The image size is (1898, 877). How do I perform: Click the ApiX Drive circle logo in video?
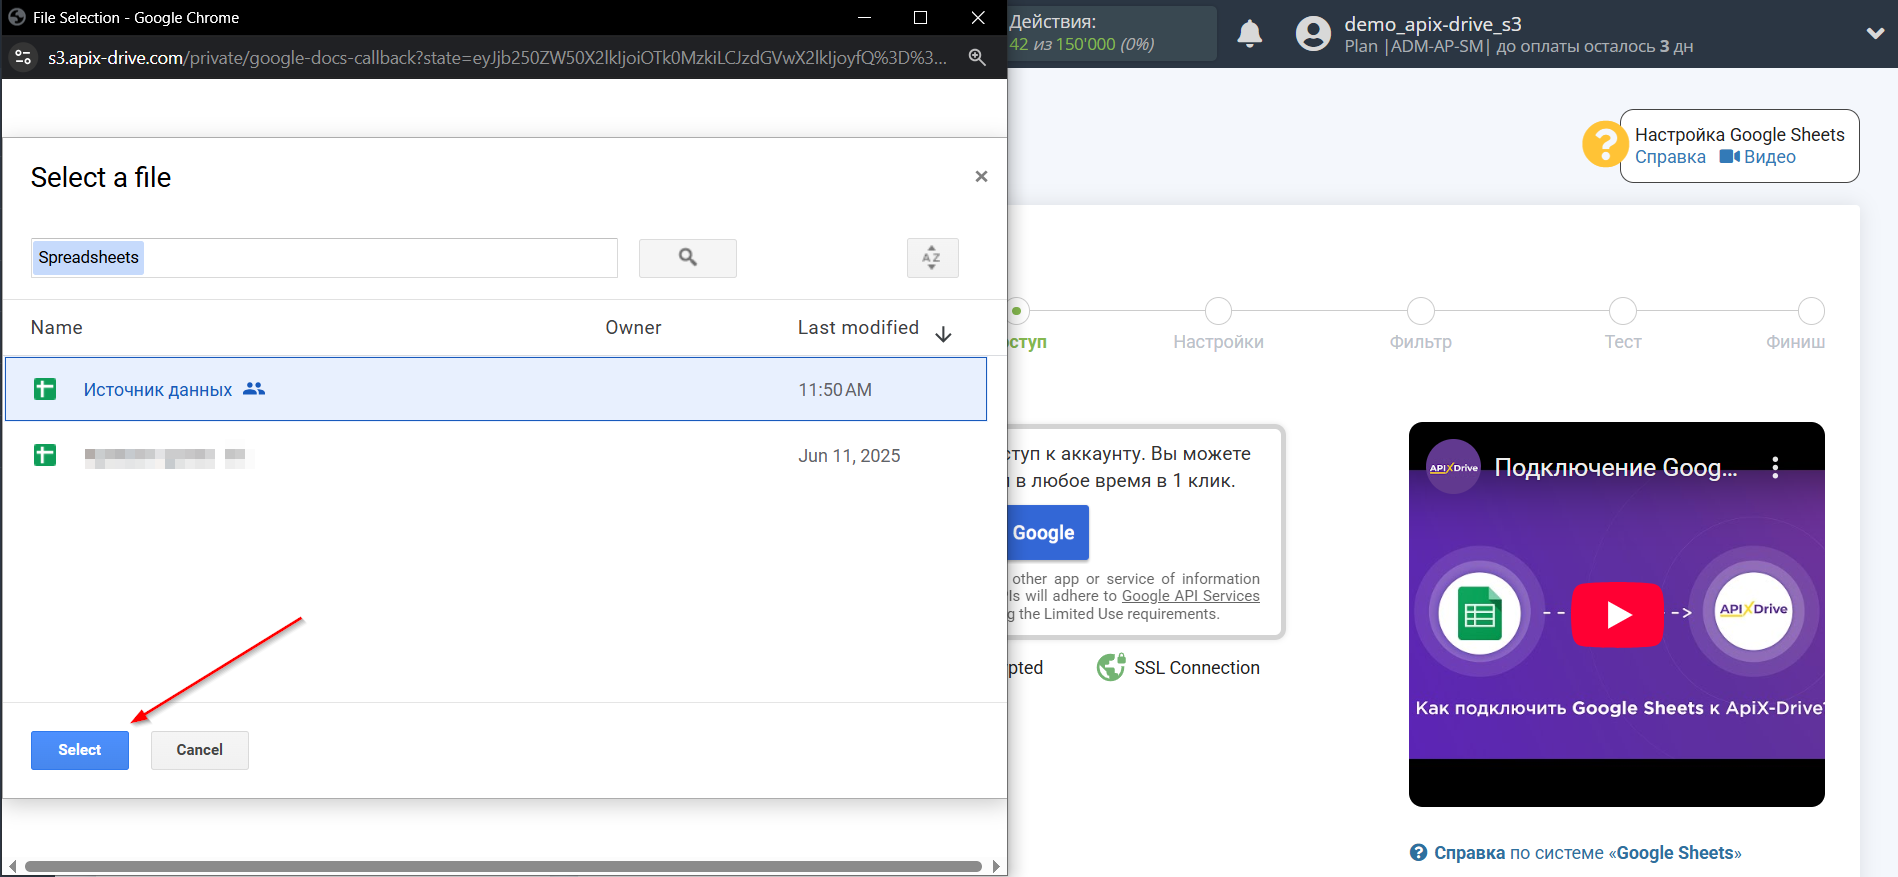1753,610
